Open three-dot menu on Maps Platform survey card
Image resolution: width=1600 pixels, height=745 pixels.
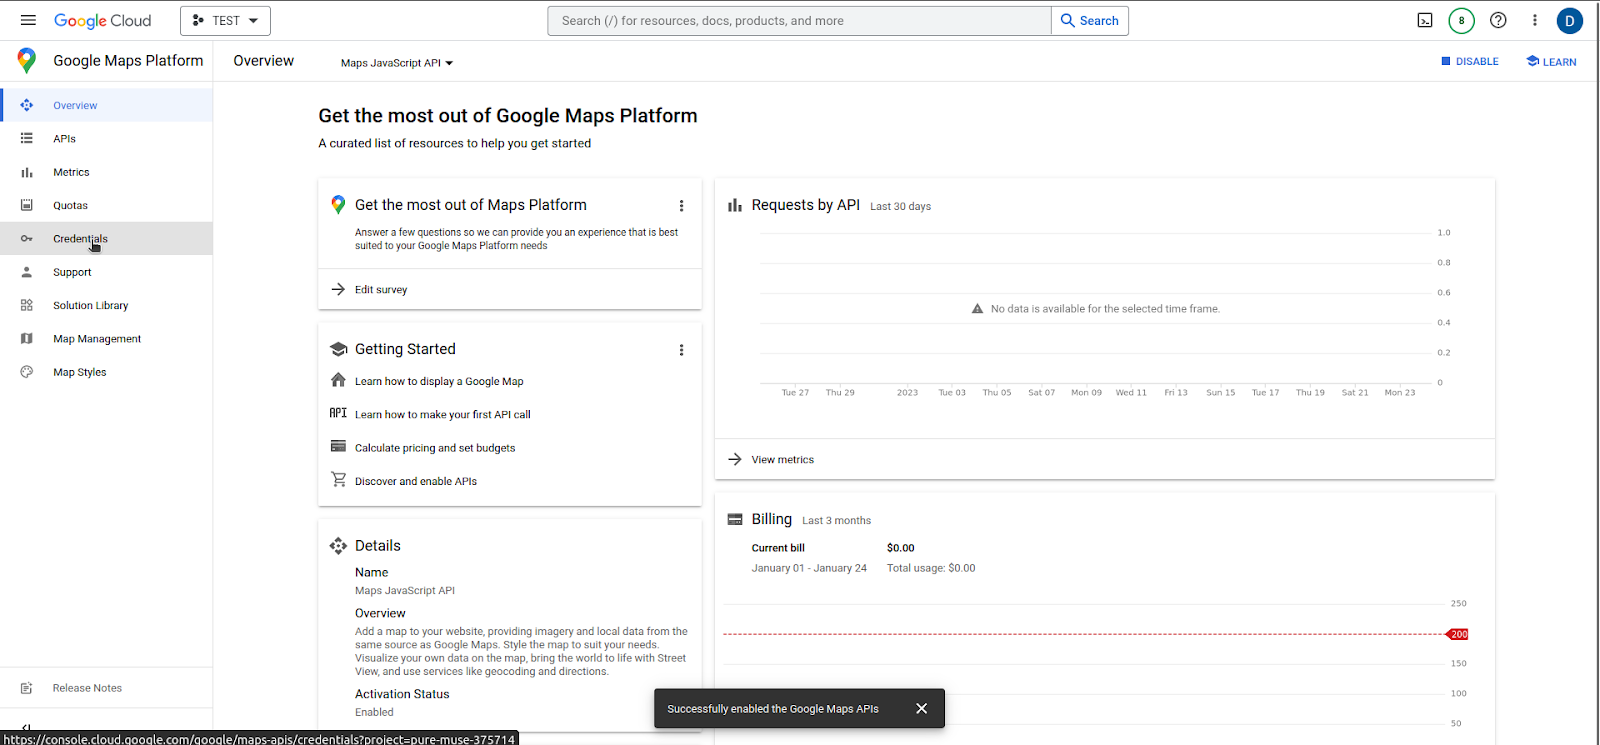[x=681, y=206]
